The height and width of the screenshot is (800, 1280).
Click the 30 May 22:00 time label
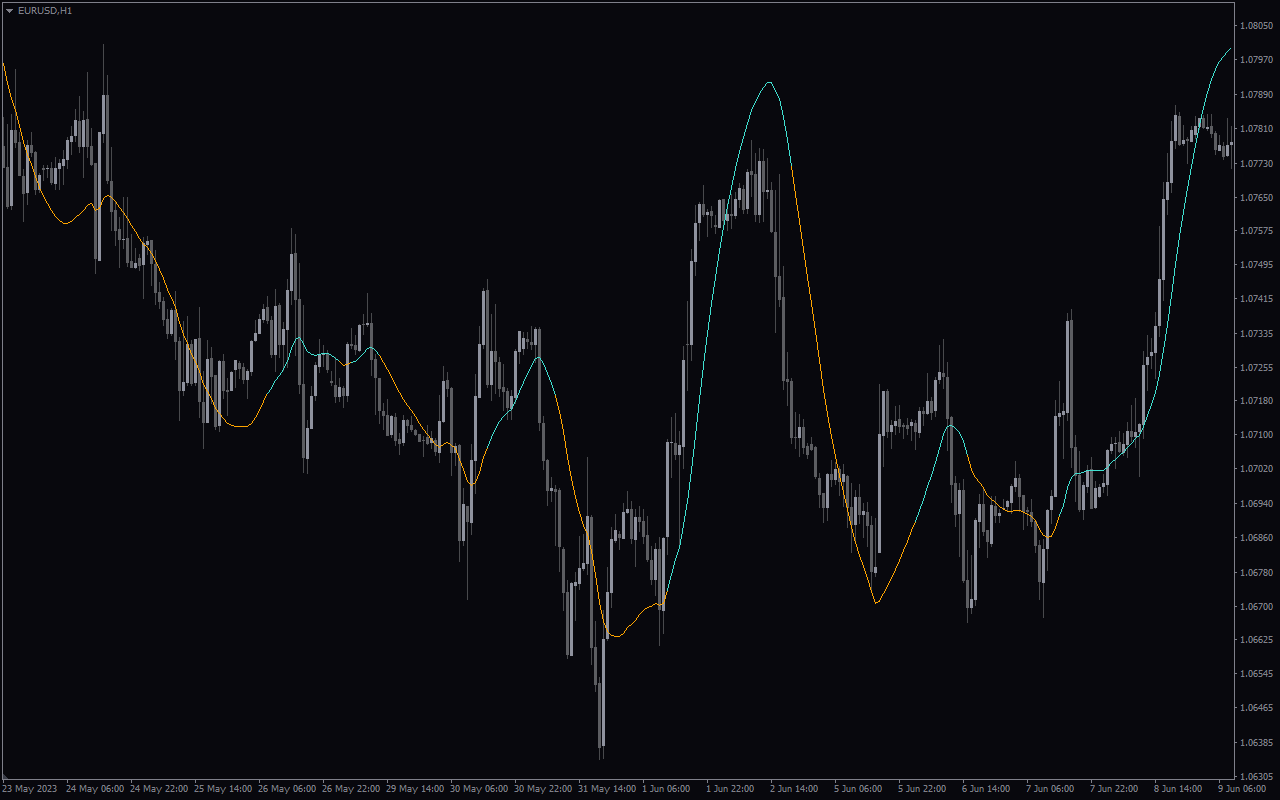click(543, 789)
